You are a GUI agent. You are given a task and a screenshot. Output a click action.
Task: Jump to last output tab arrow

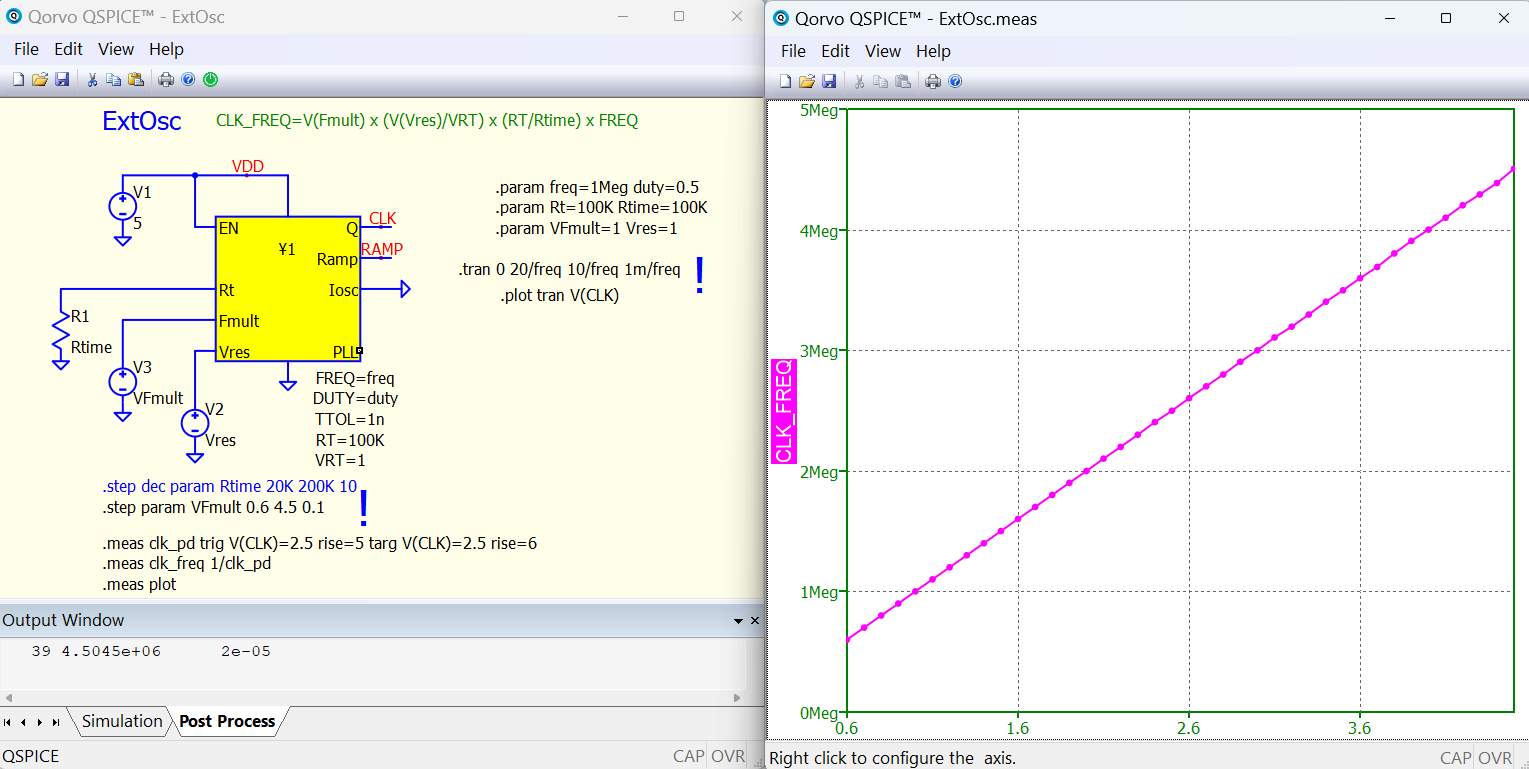(x=56, y=722)
